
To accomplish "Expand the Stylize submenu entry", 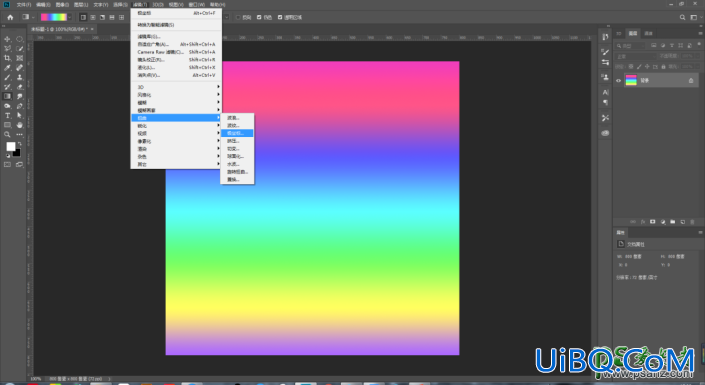I will [176, 94].
